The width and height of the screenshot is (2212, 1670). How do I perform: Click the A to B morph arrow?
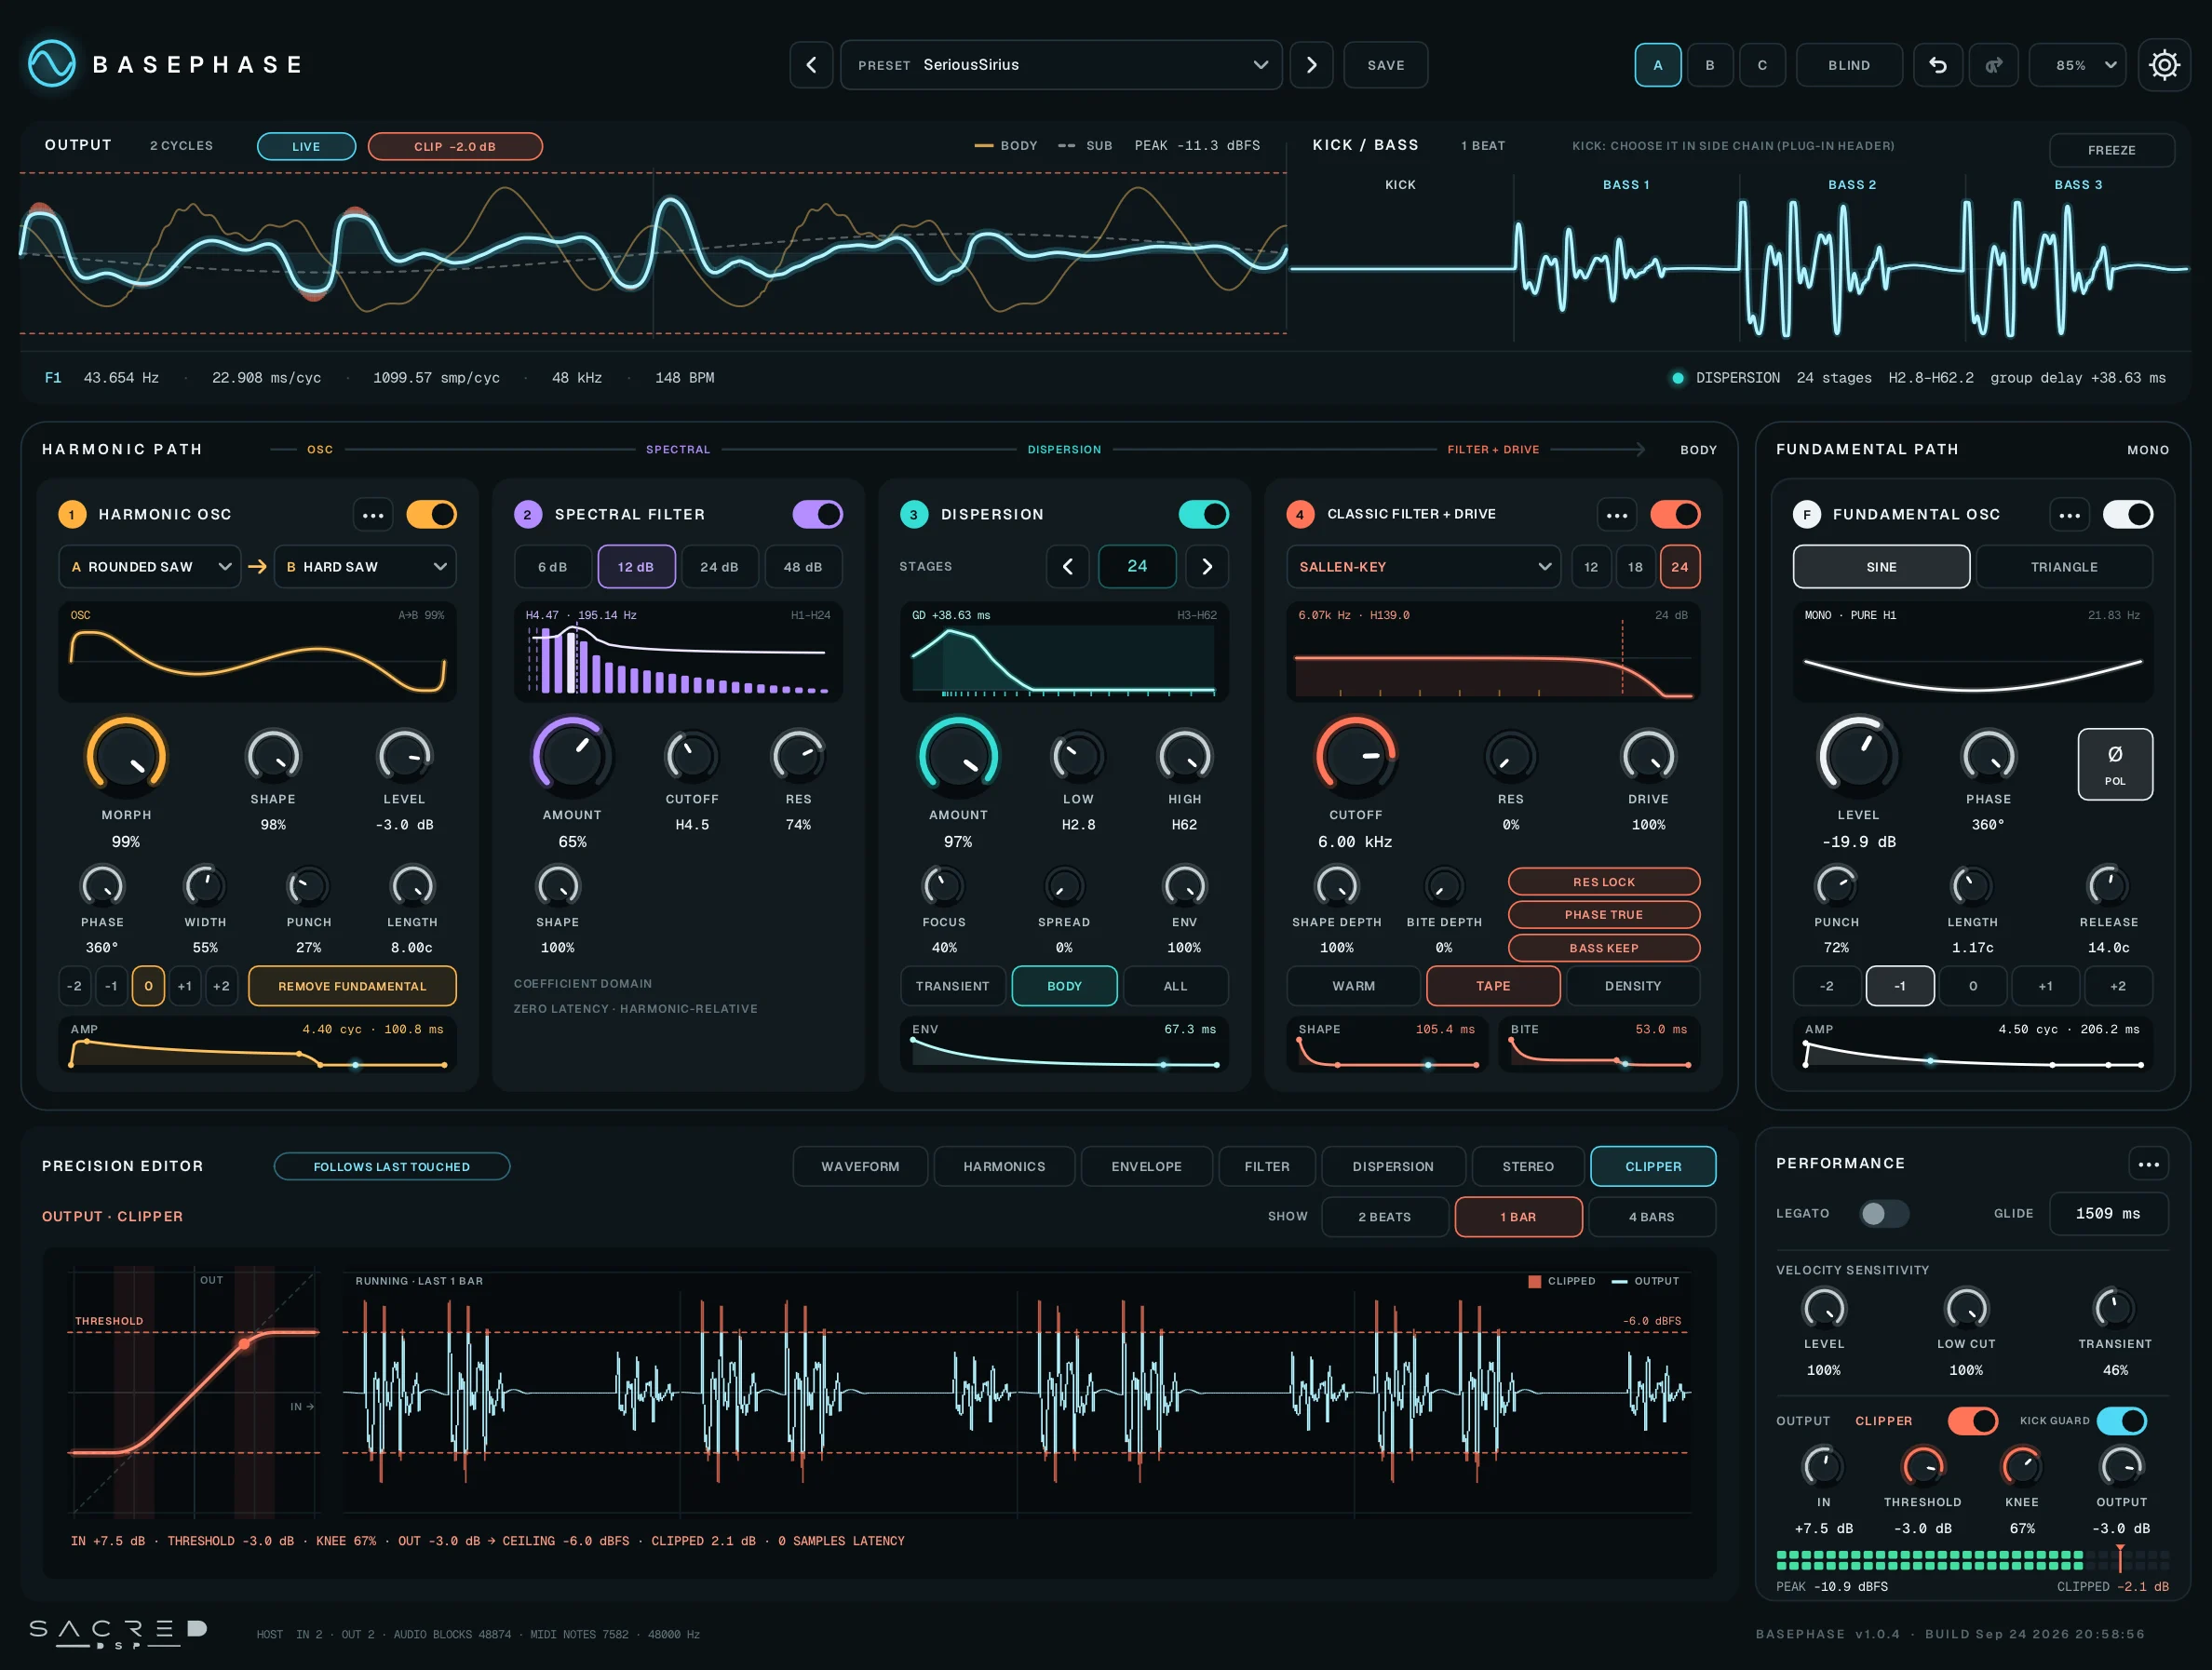(258, 567)
